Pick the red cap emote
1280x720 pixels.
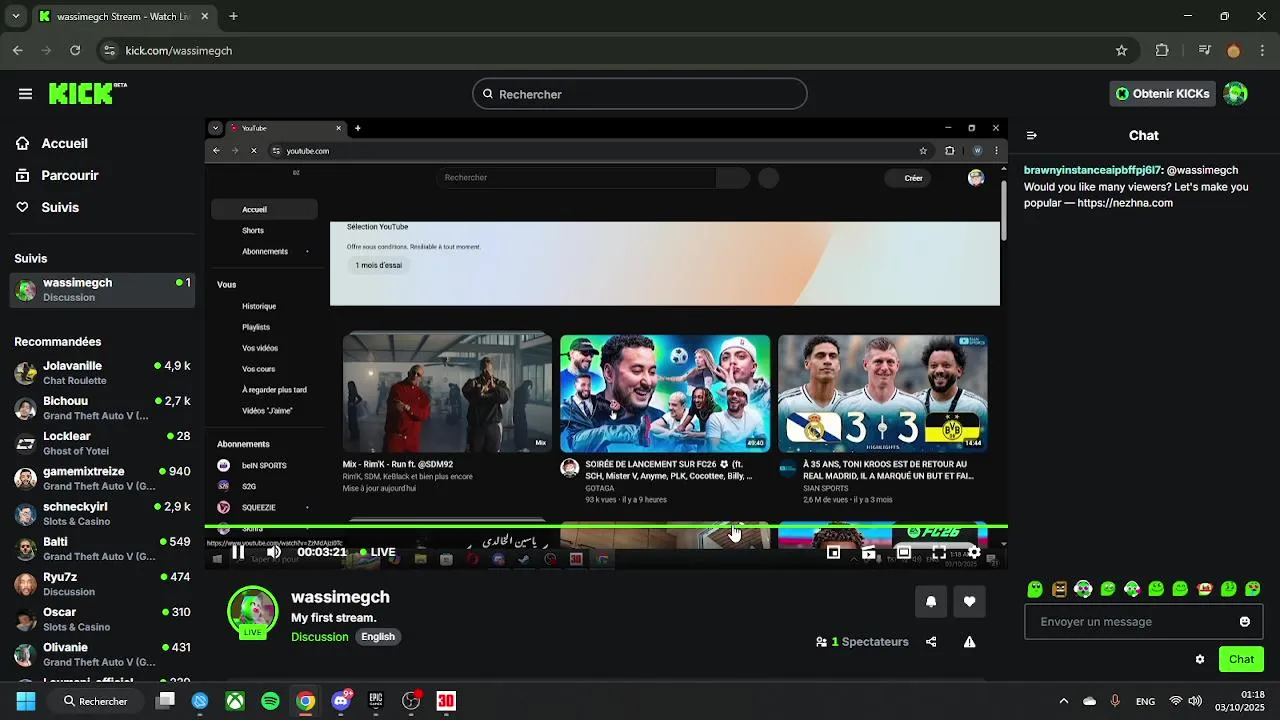[1204, 589]
